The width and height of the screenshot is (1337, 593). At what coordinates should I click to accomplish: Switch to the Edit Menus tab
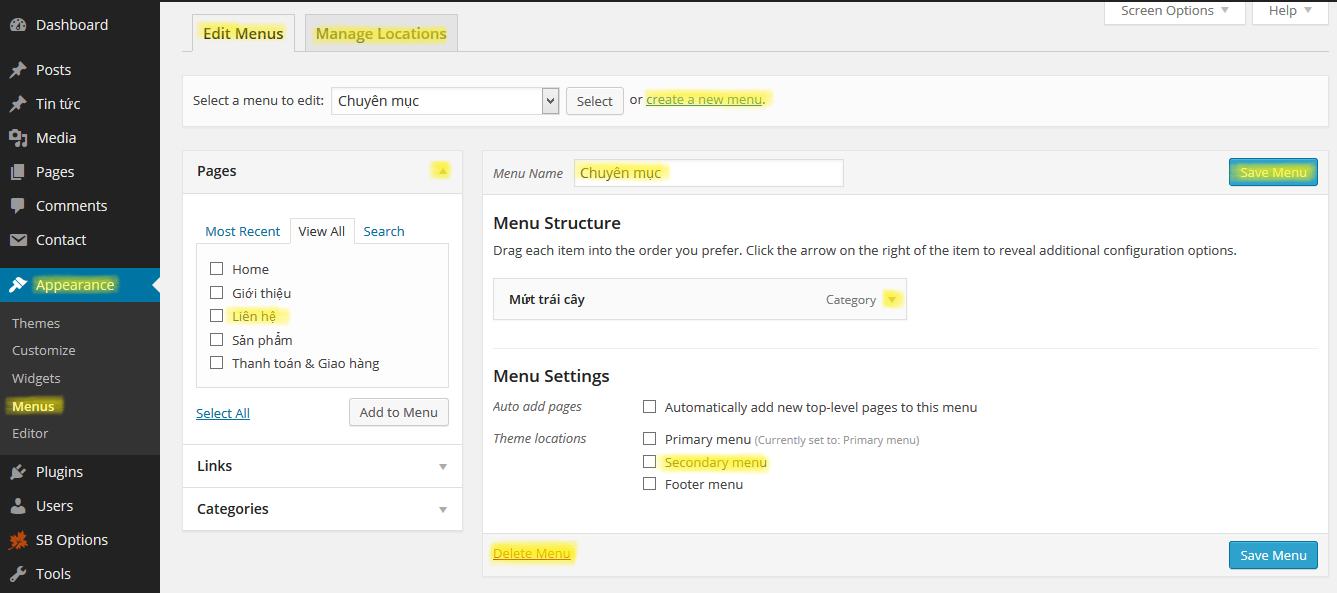[243, 33]
